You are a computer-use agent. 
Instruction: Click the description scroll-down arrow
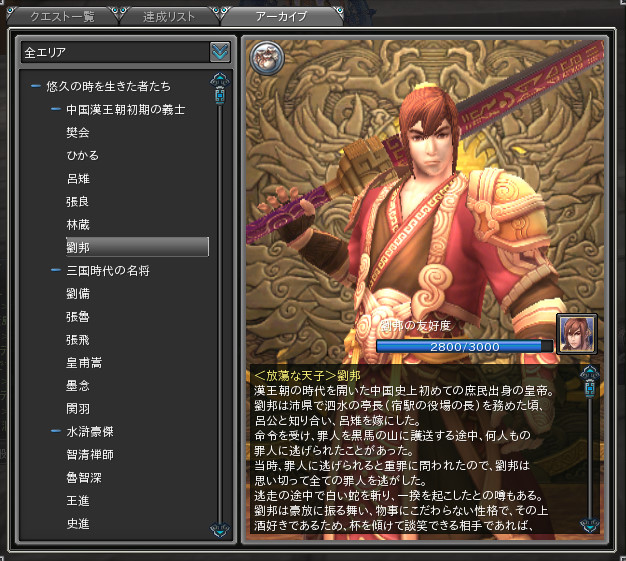pyautogui.click(x=590, y=524)
